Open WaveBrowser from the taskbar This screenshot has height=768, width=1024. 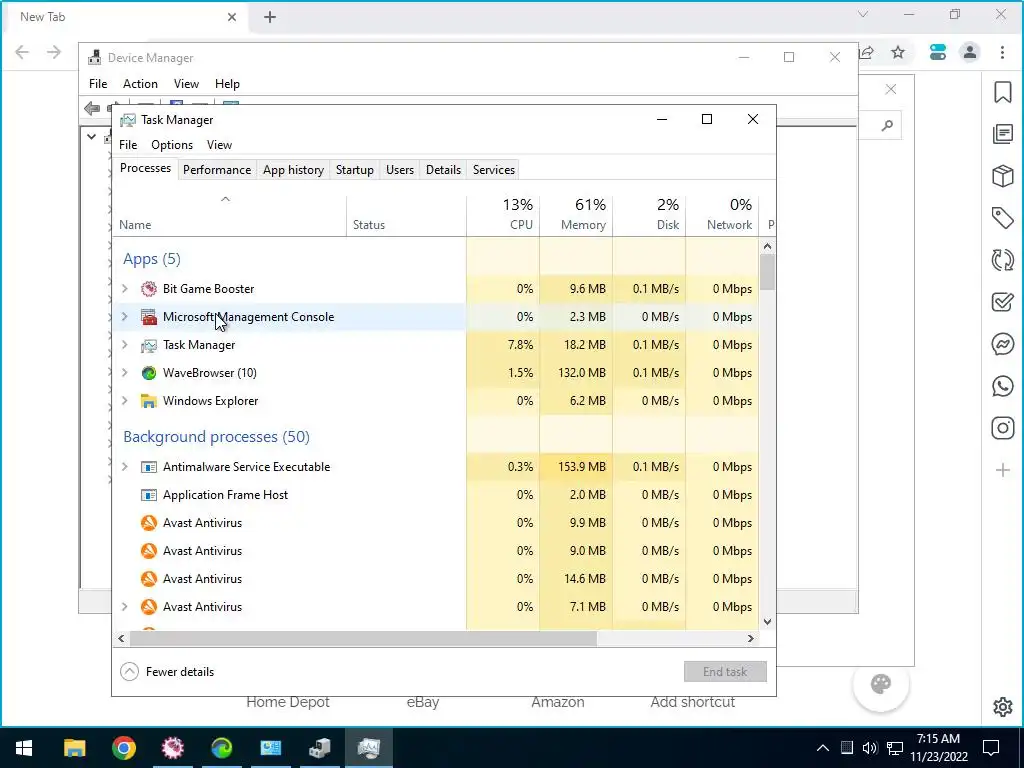click(x=221, y=748)
